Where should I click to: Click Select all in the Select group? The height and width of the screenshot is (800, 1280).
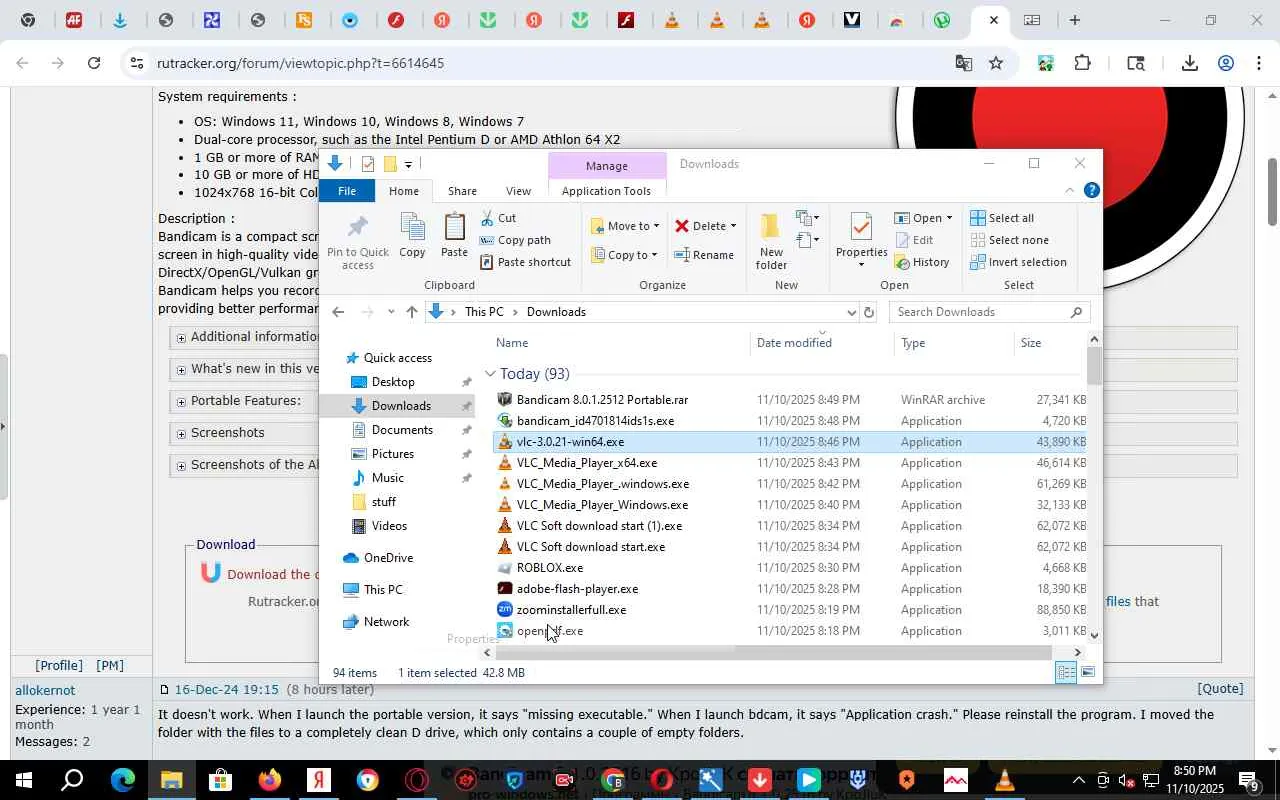point(1002,218)
